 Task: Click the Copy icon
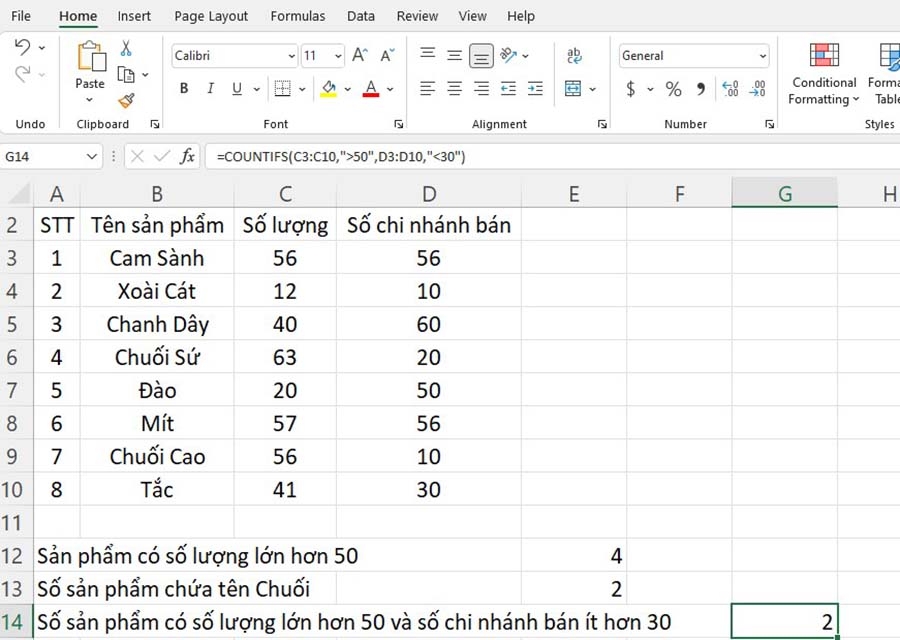click(126, 75)
